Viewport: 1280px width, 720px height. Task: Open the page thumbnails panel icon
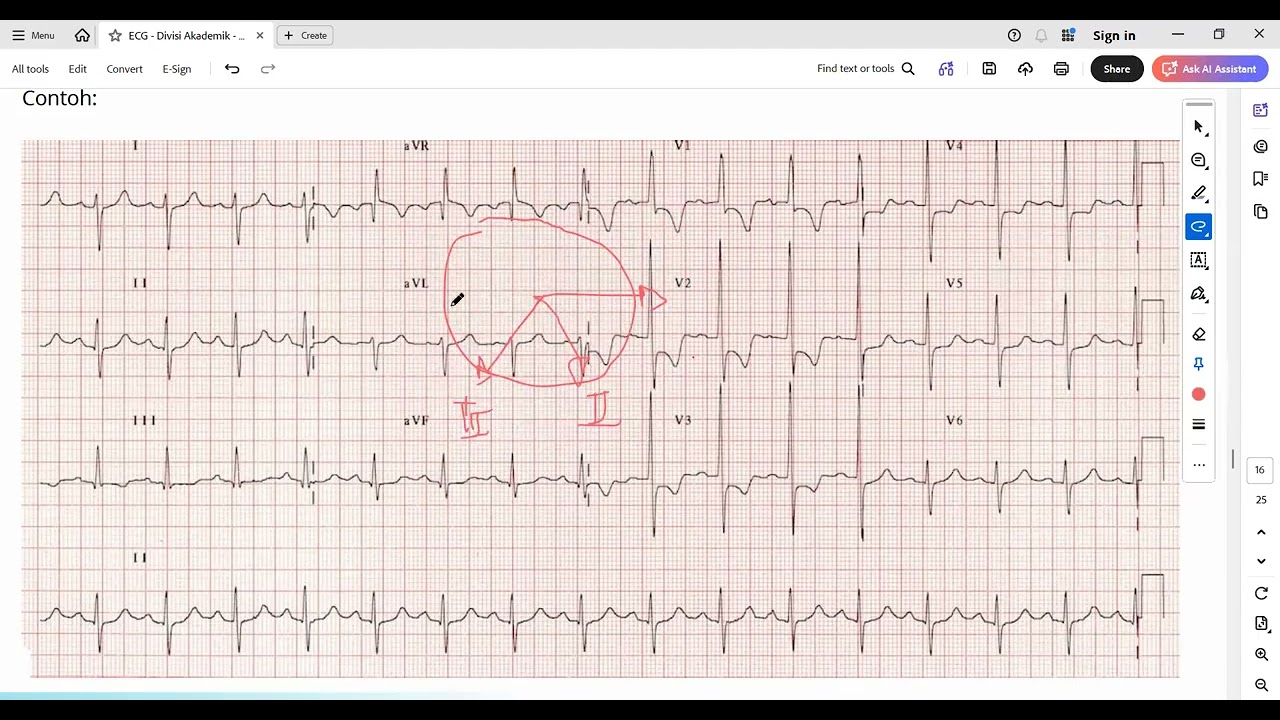(x=1260, y=211)
